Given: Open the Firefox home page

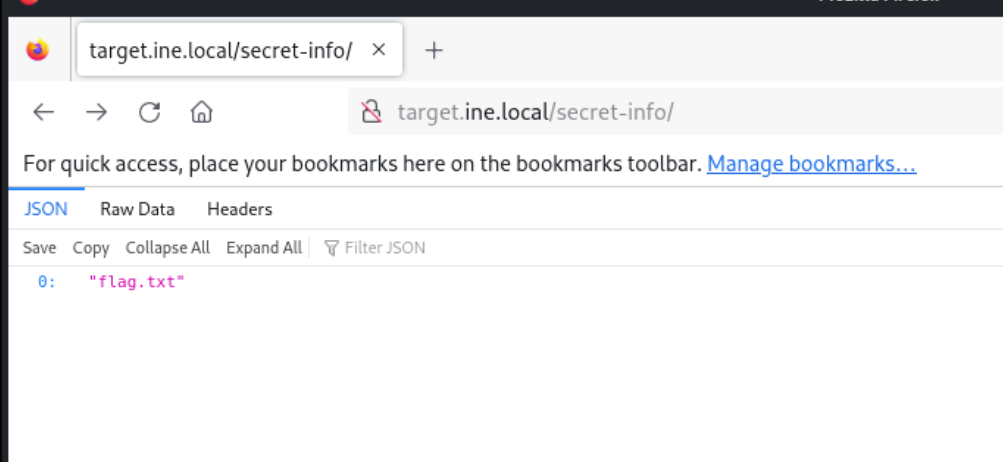Looking at the screenshot, I should [202, 112].
